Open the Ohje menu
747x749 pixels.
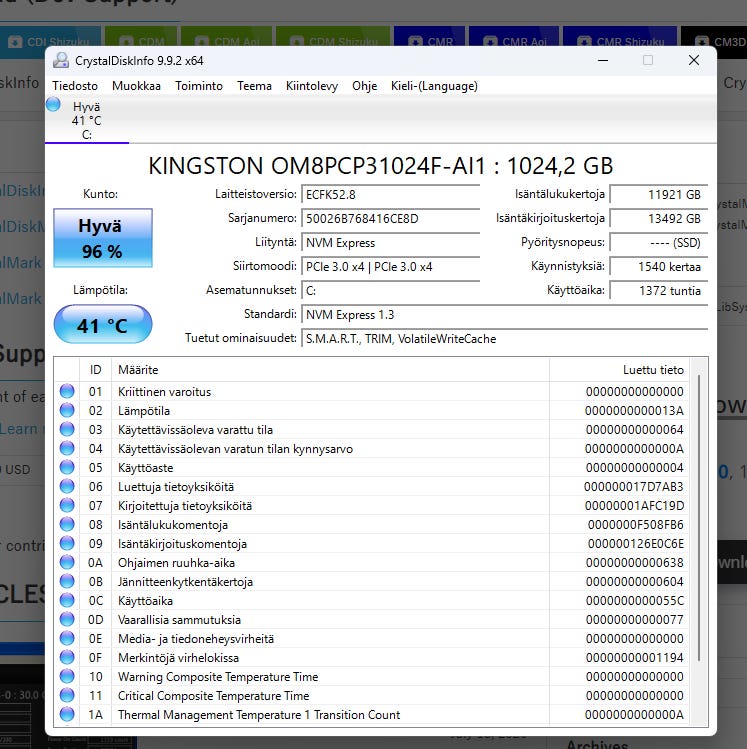click(x=364, y=86)
